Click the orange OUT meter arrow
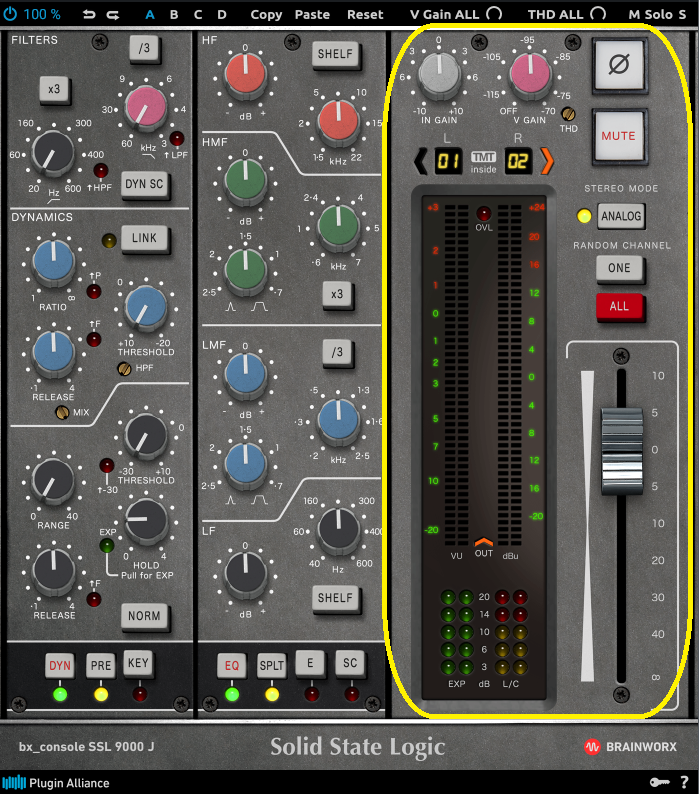Viewport: 699px width, 794px height. (483, 542)
